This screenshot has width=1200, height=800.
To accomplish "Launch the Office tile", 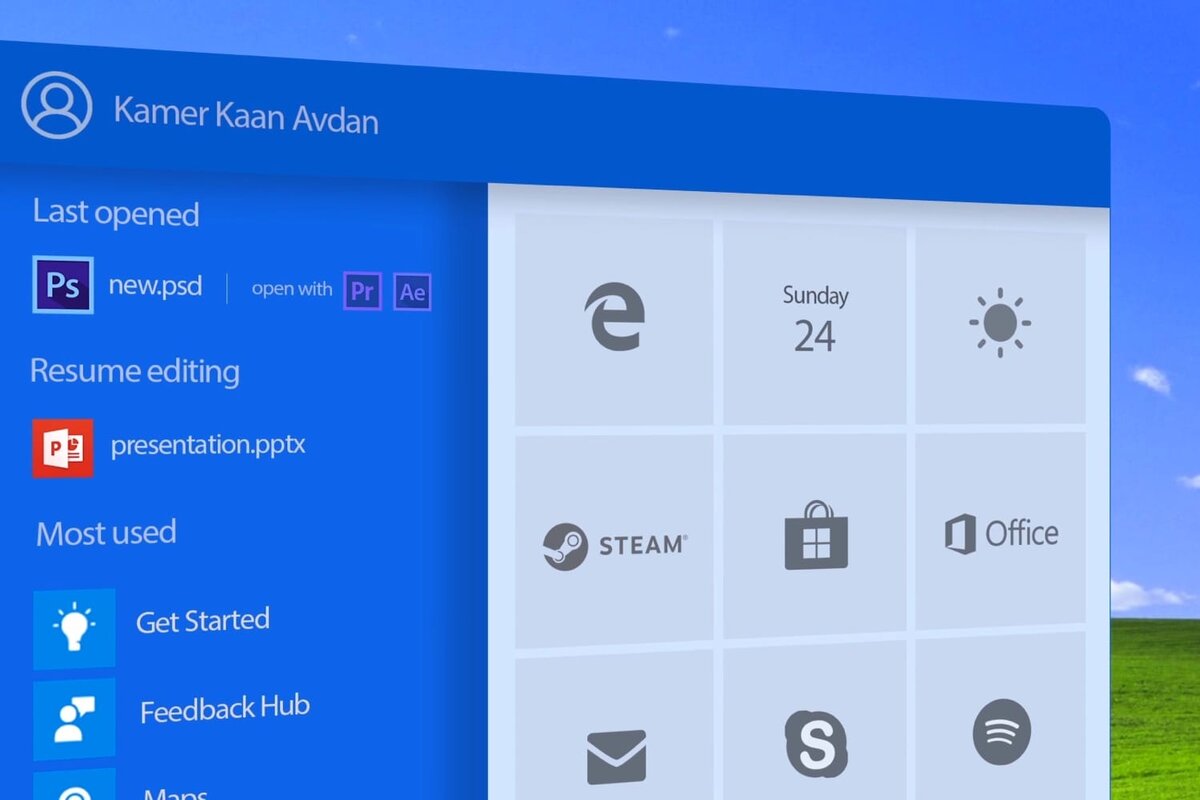I will pos(1000,532).
